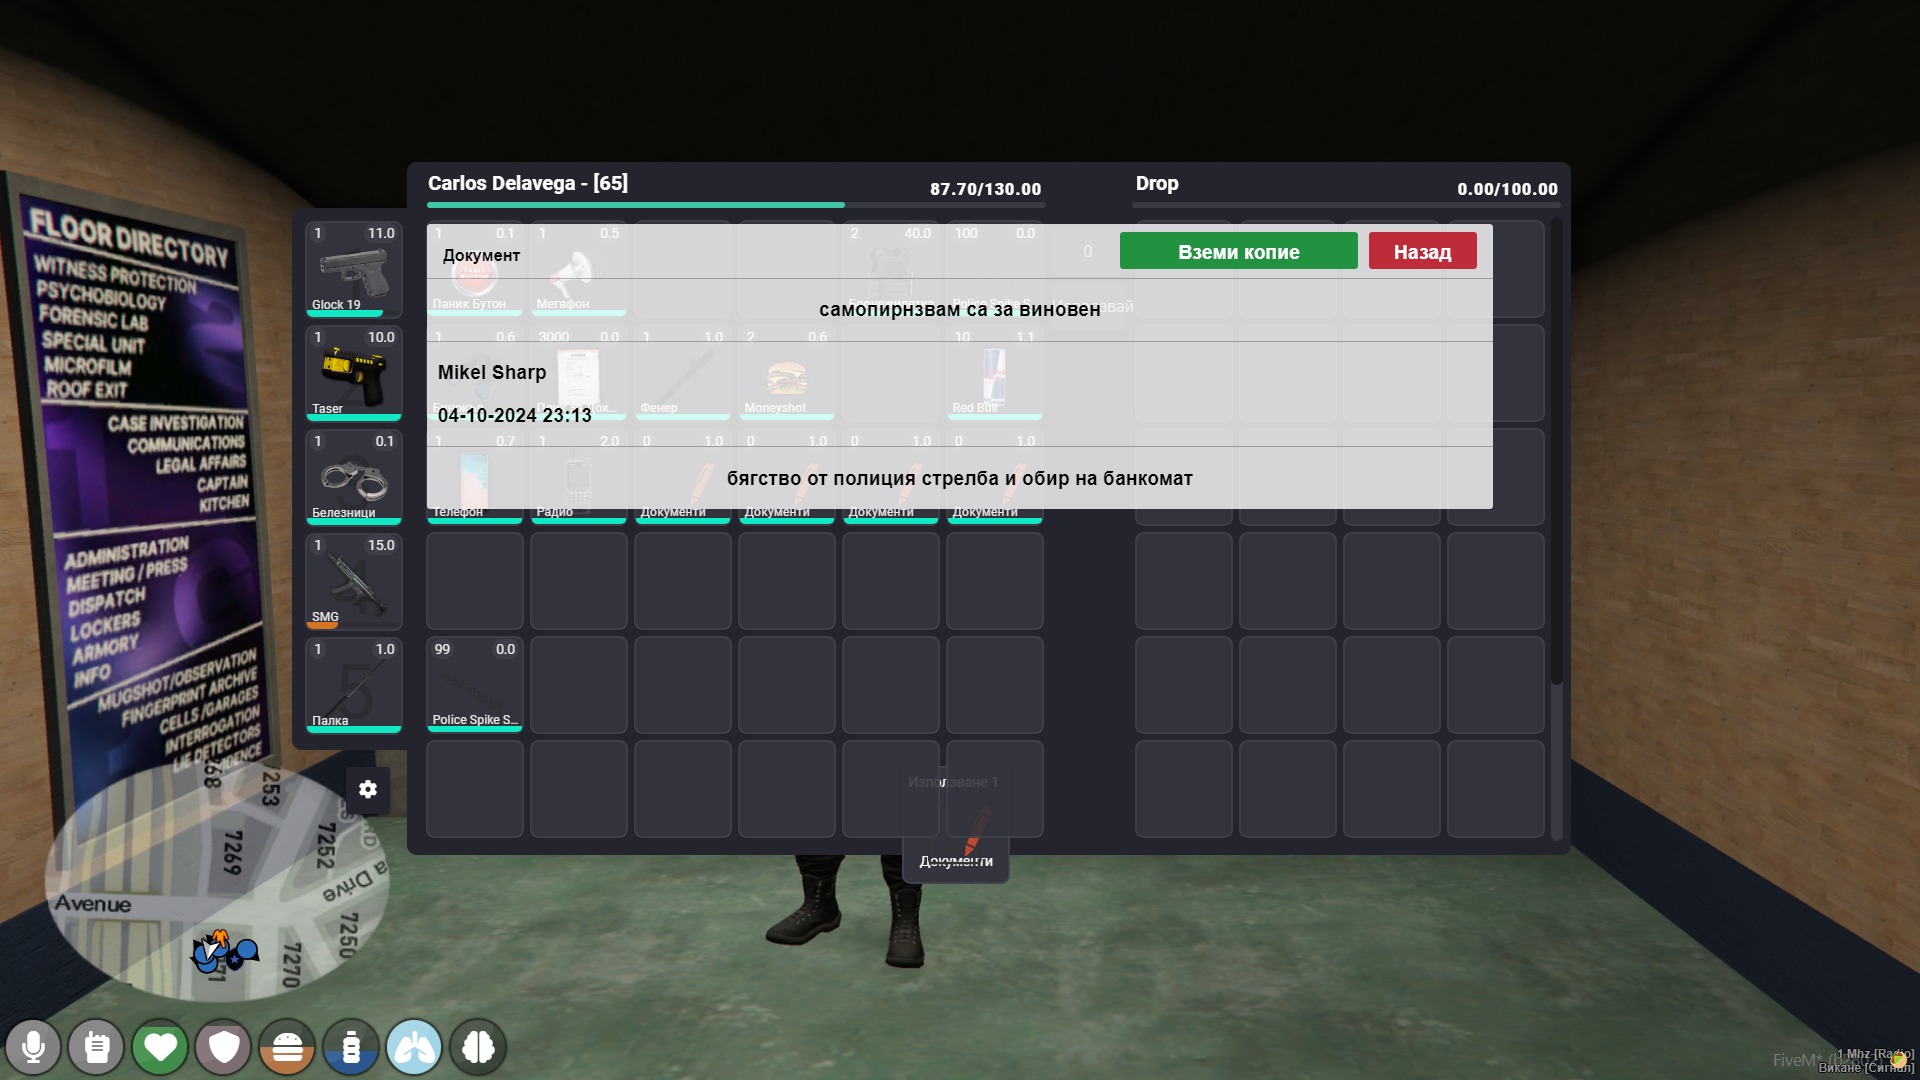Click the amount input showing 0
Screen dimensions: 1920x1080
[1088, 252]
